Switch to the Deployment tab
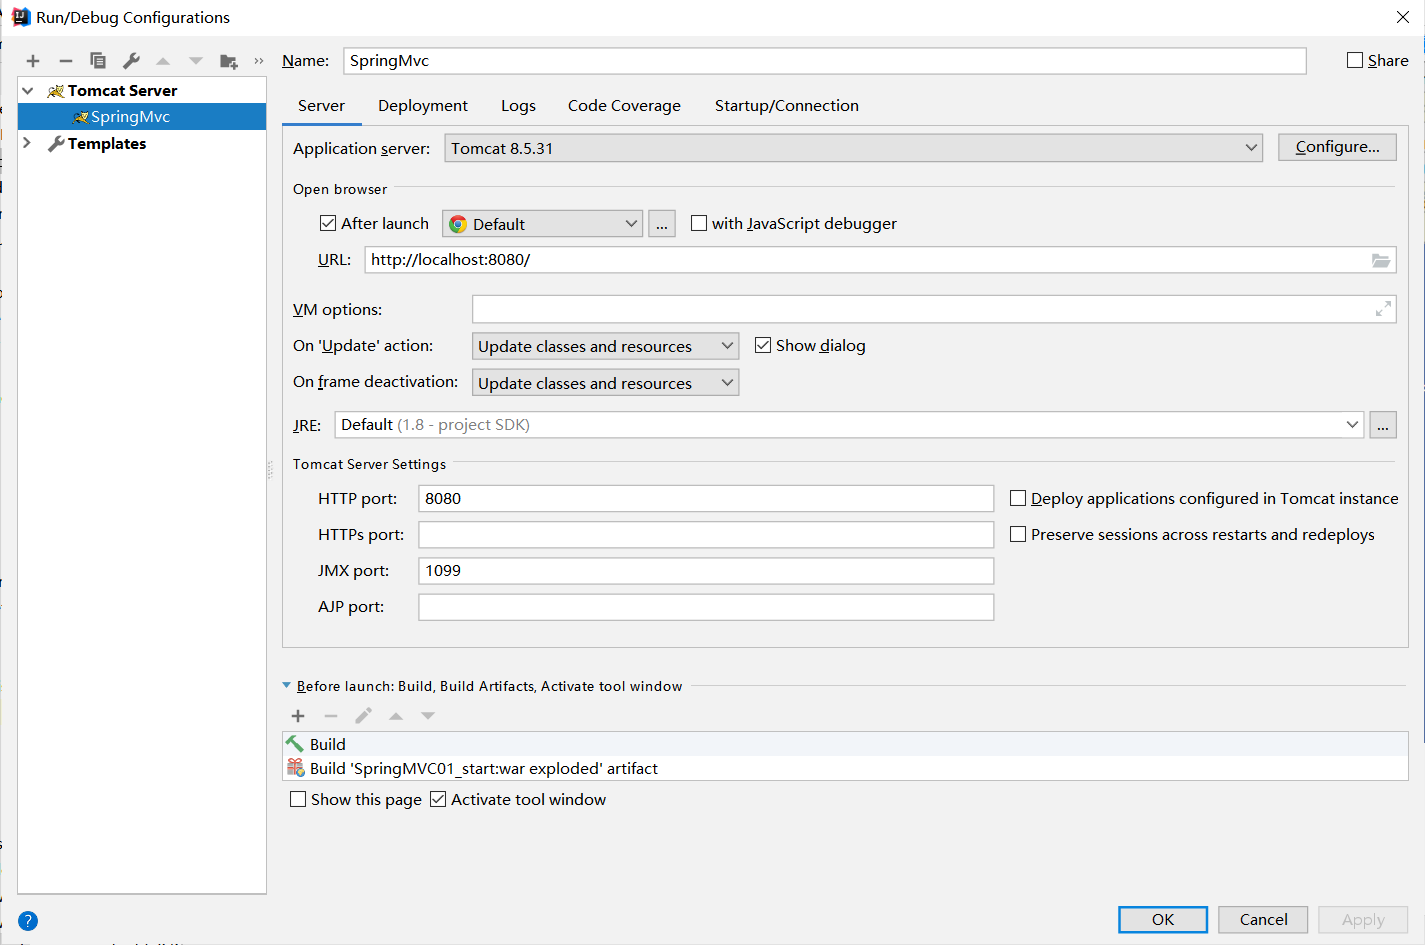The width and height of the screenshot is (1425, 945). 422,106
